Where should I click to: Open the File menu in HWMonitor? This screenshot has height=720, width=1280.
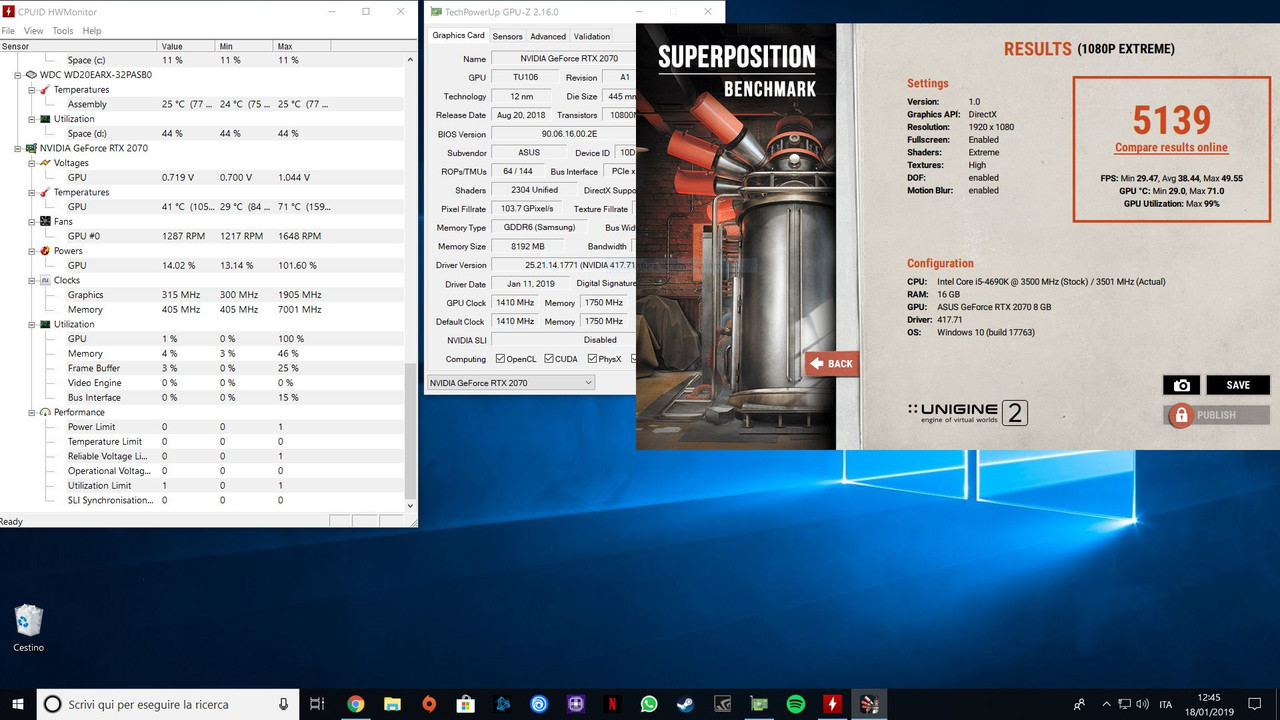click(x=8, y=31)
